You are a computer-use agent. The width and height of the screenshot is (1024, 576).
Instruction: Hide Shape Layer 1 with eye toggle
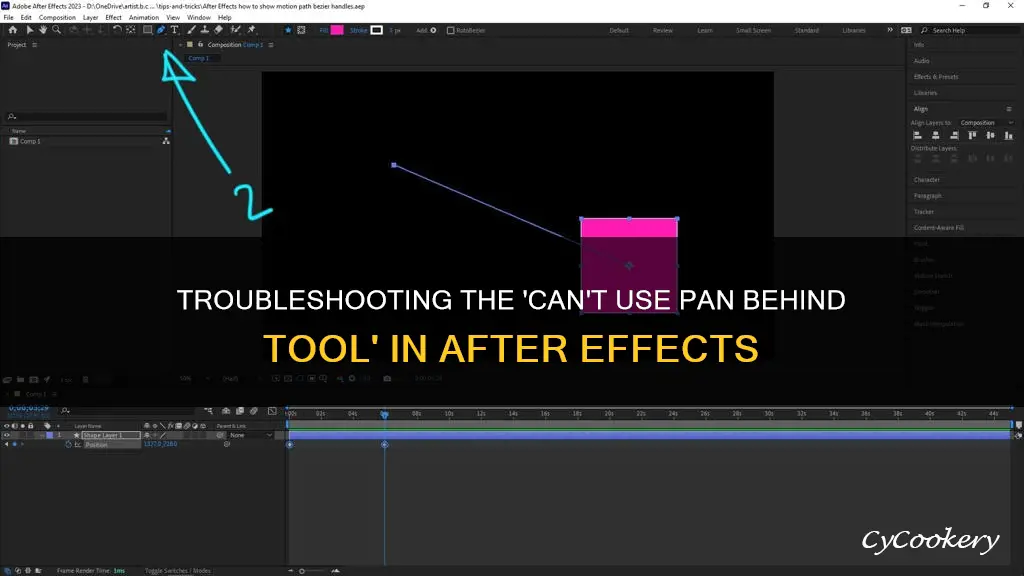[x=7, y=435]
